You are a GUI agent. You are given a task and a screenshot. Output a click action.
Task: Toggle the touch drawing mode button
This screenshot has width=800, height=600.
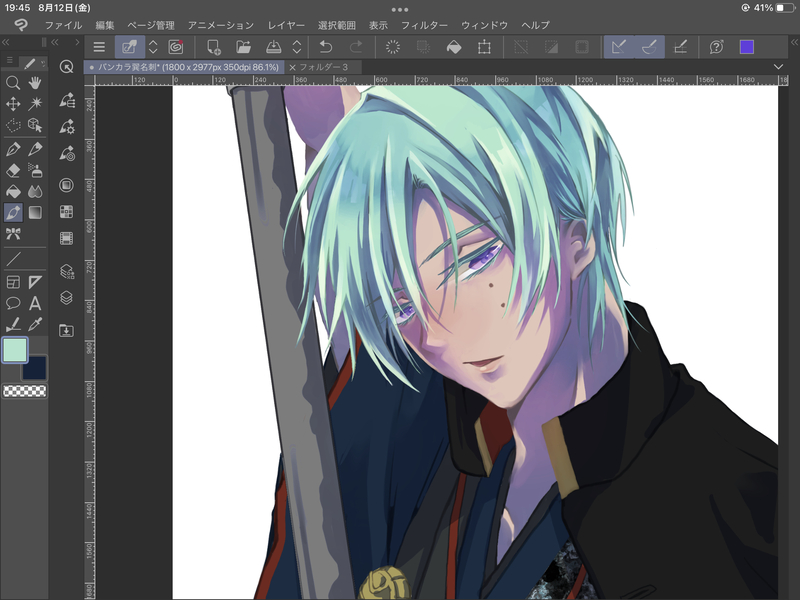(x=130, y=47)
